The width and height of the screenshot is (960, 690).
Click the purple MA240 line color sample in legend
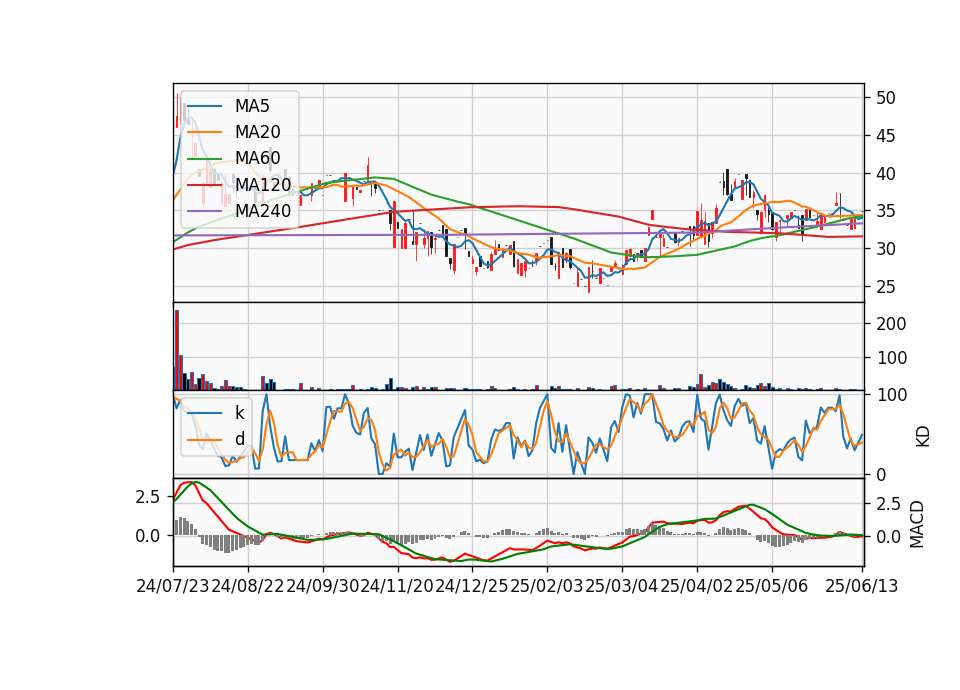204,211
